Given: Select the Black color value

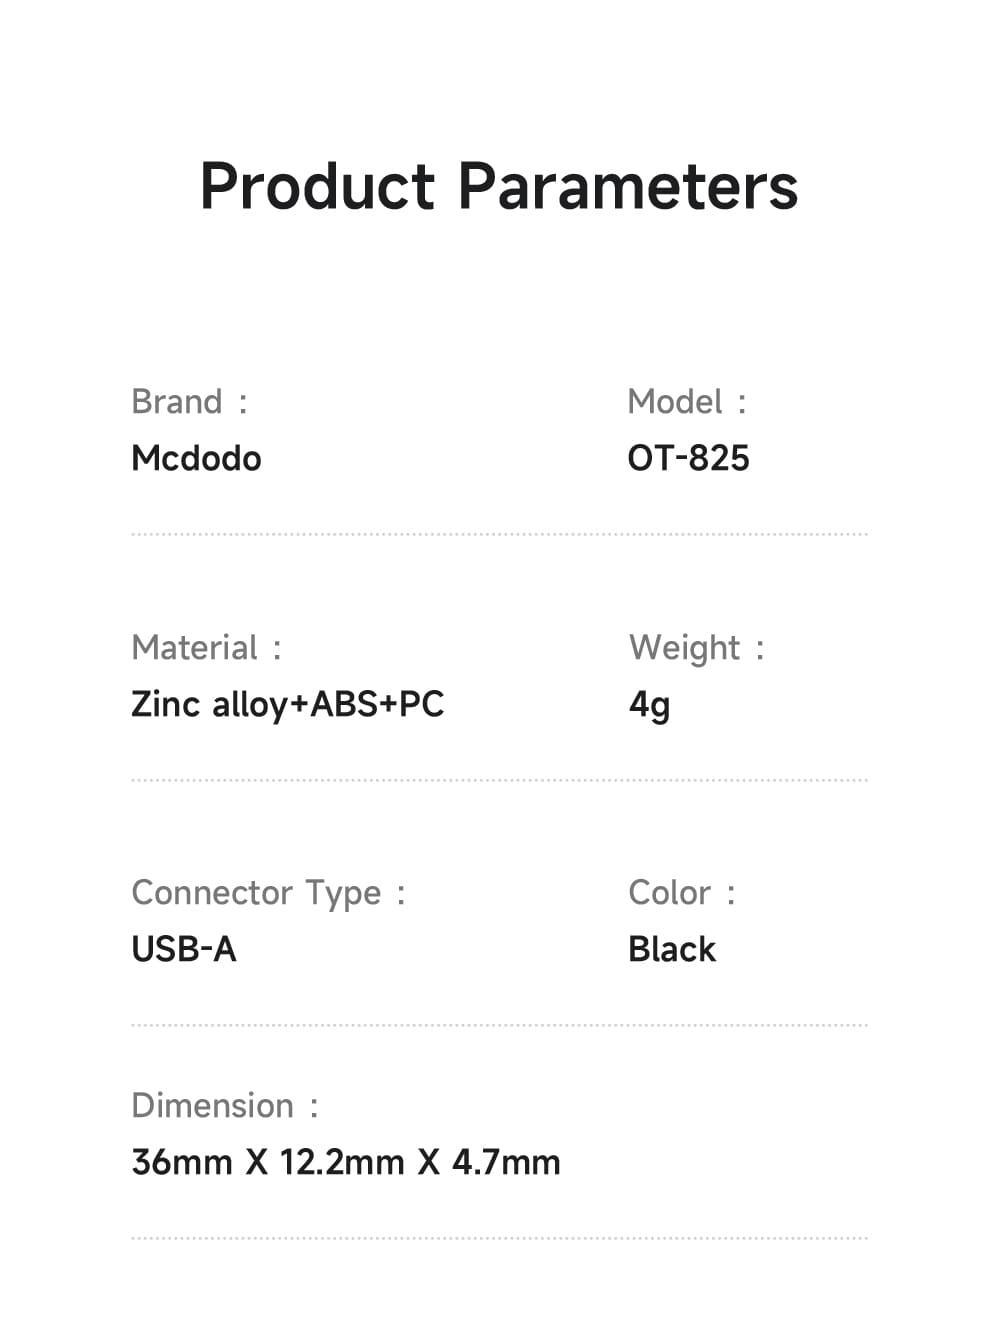Looking at the screenshot, I should pos(672,950).
